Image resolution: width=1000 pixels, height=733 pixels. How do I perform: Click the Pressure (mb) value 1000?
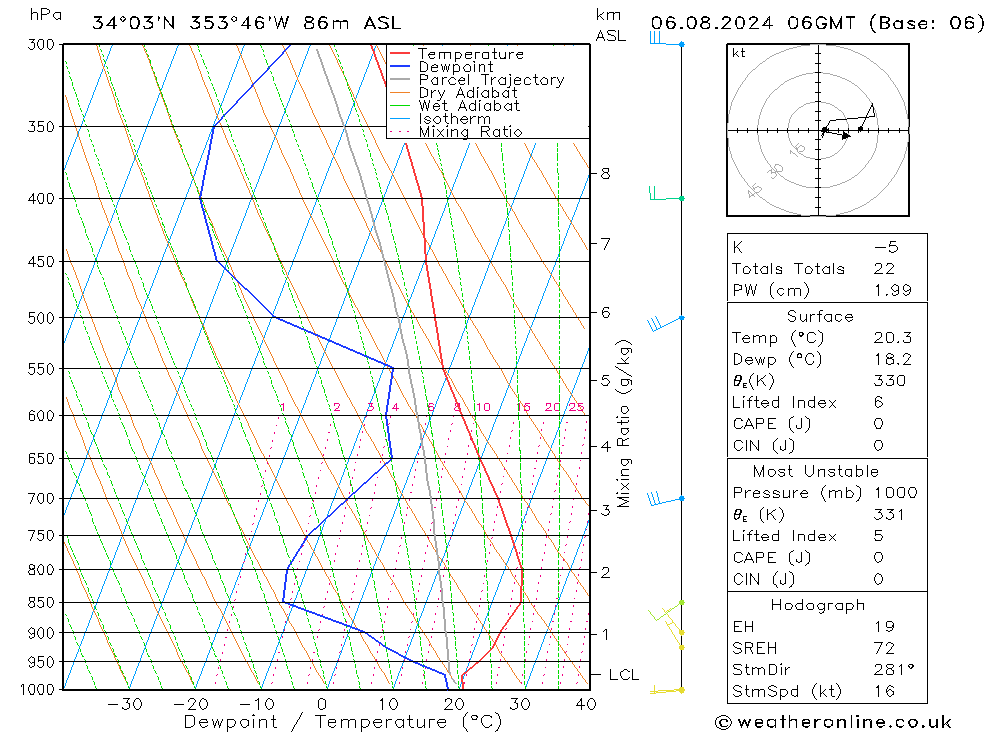point(895,492)
